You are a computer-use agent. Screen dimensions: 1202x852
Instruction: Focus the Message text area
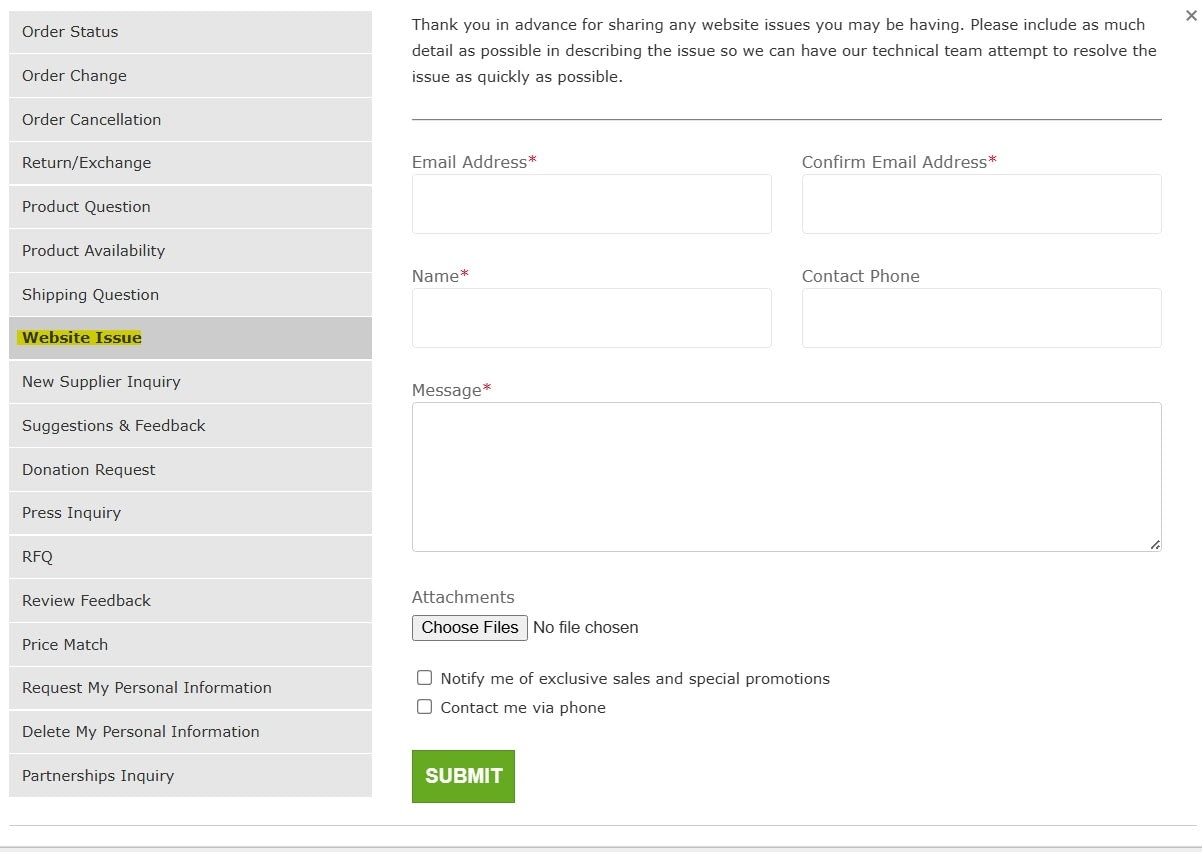pyautogui.click(x=786, y=476)
